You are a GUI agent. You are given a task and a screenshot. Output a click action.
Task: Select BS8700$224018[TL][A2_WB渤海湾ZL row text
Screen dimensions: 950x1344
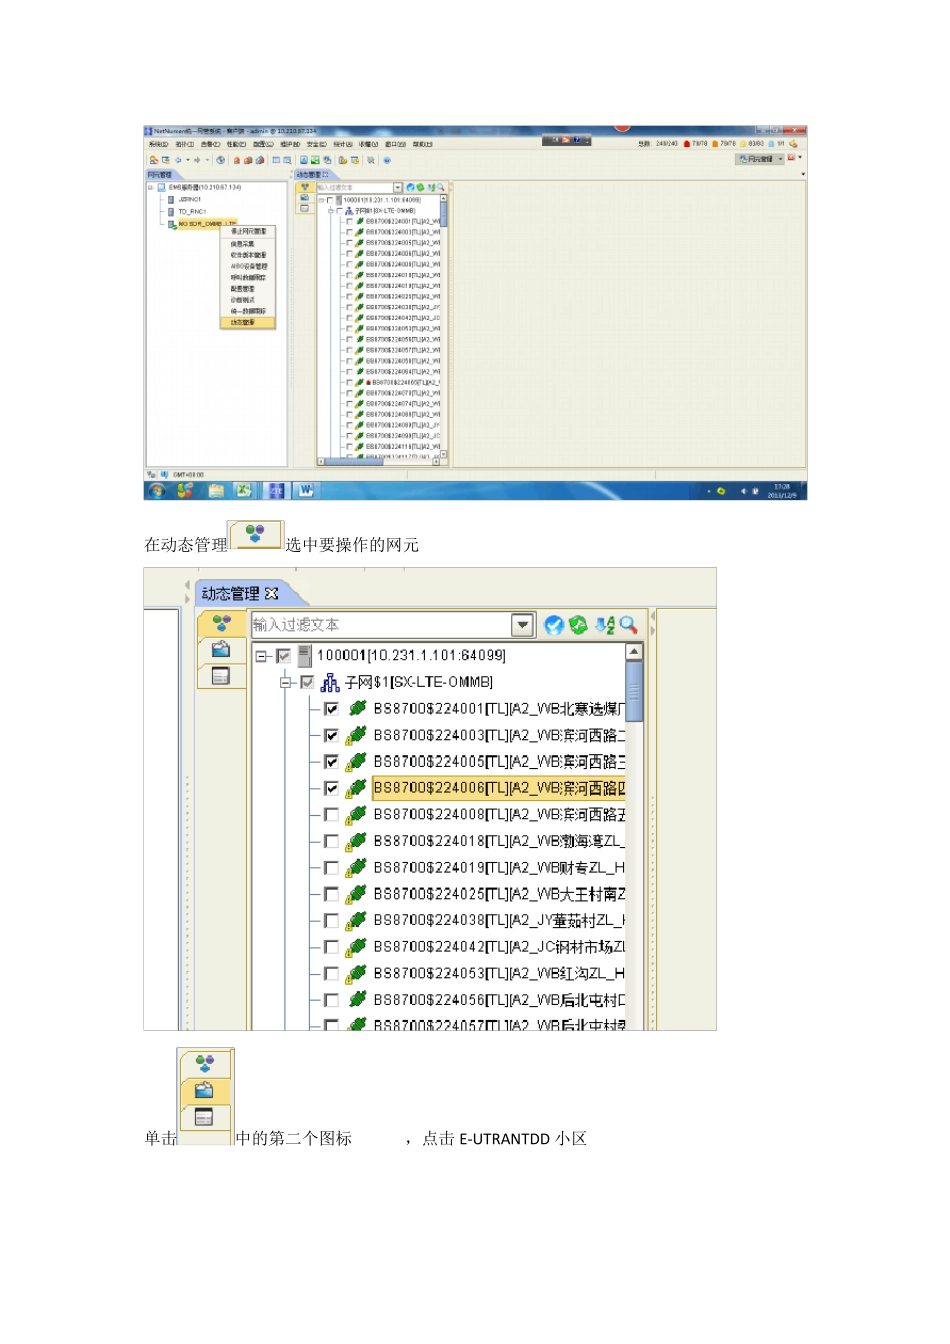tap(499, 841)
